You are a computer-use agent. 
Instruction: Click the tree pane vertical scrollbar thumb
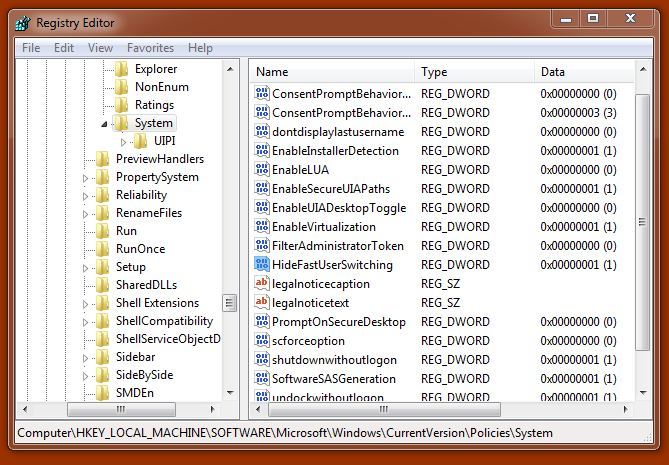point(230,303)
